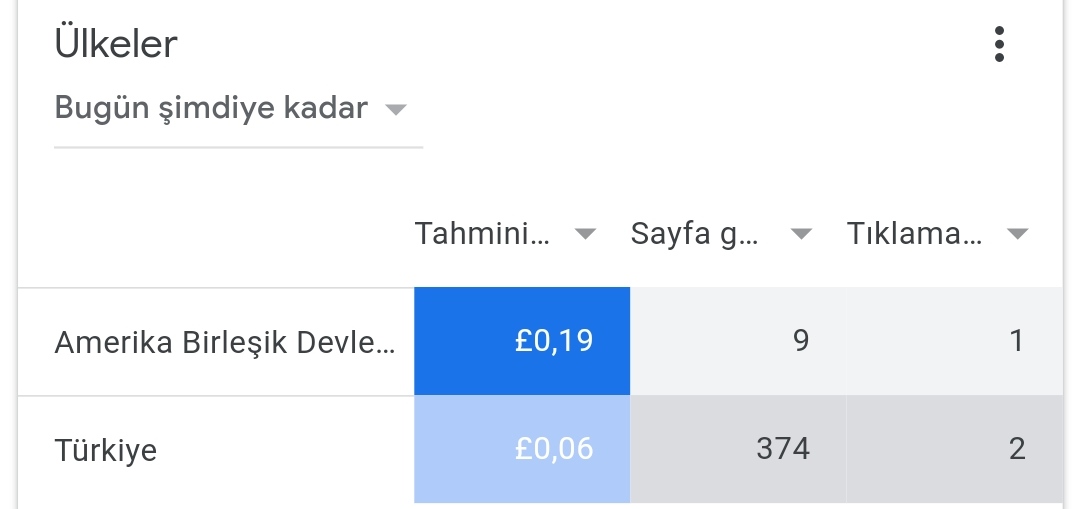
Task: Select the Türkiye row label
Action: click(105, 450)
